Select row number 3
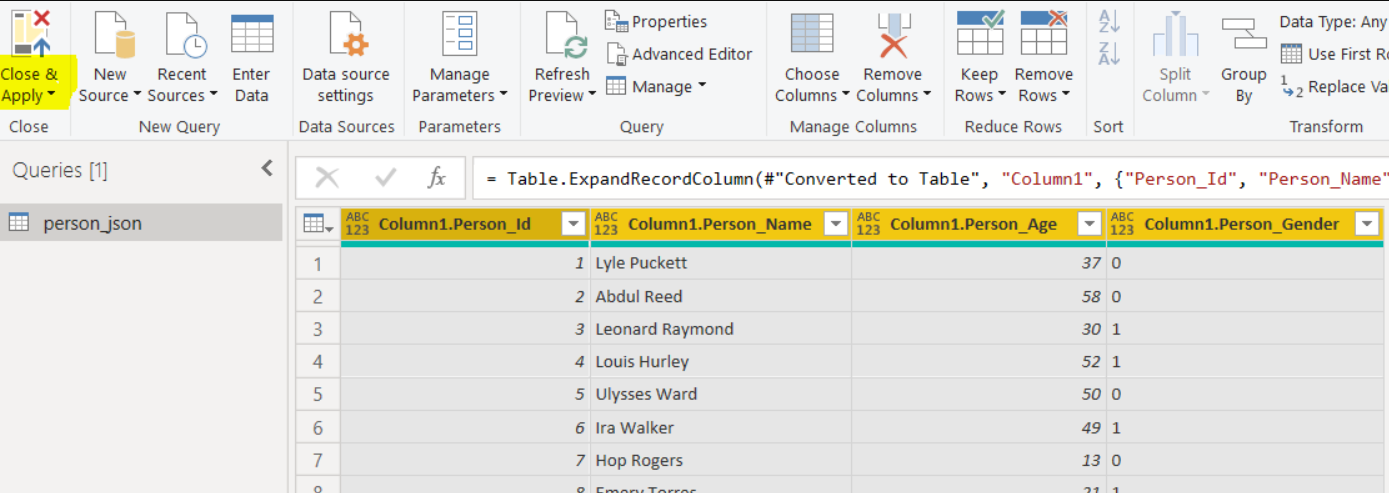1389x493 pixels. [x=319, y=329]
